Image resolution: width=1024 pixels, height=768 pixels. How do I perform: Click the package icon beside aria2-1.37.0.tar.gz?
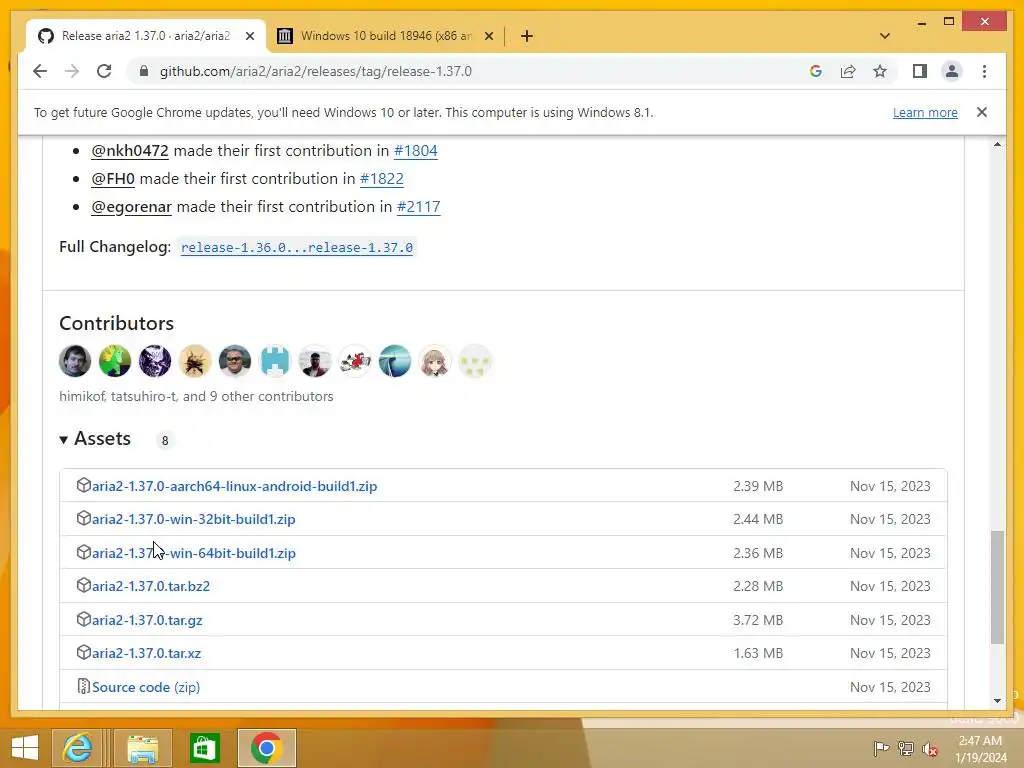click(84, 619)
